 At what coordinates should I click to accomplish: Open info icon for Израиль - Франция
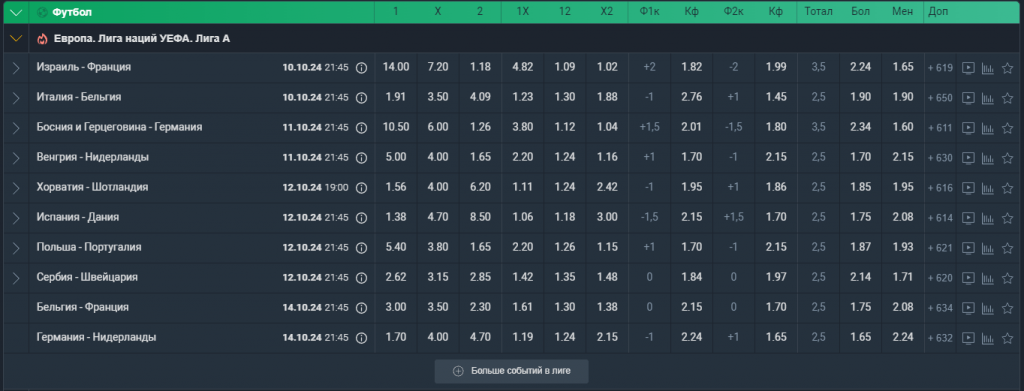pos(361,67)
